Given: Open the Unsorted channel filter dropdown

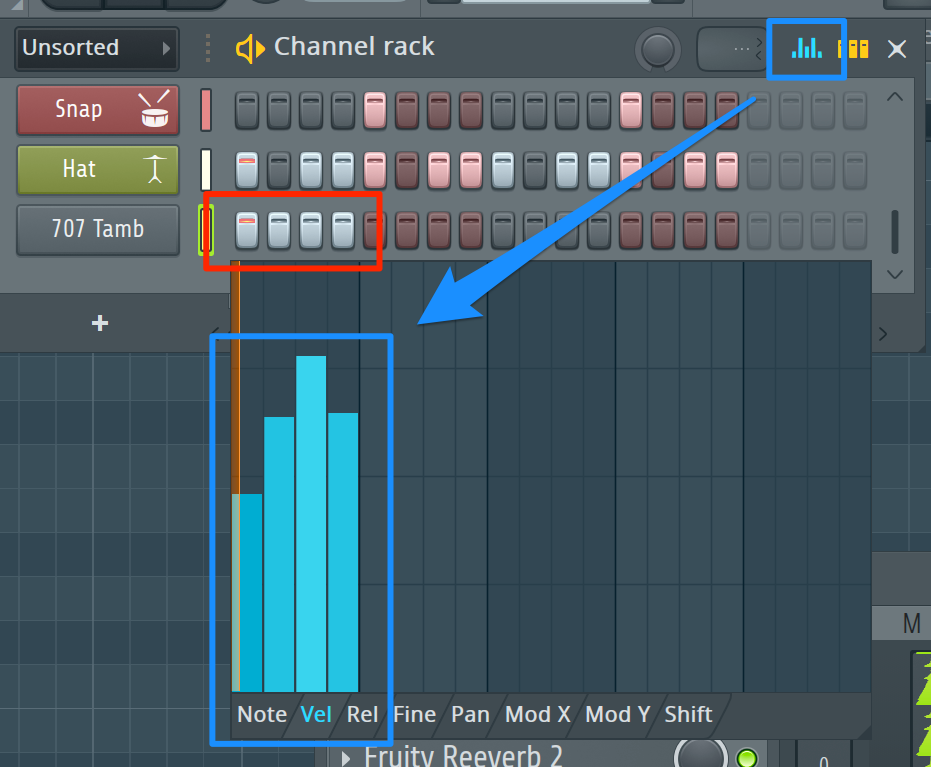Looking at the screenshot, I should 97,48.
